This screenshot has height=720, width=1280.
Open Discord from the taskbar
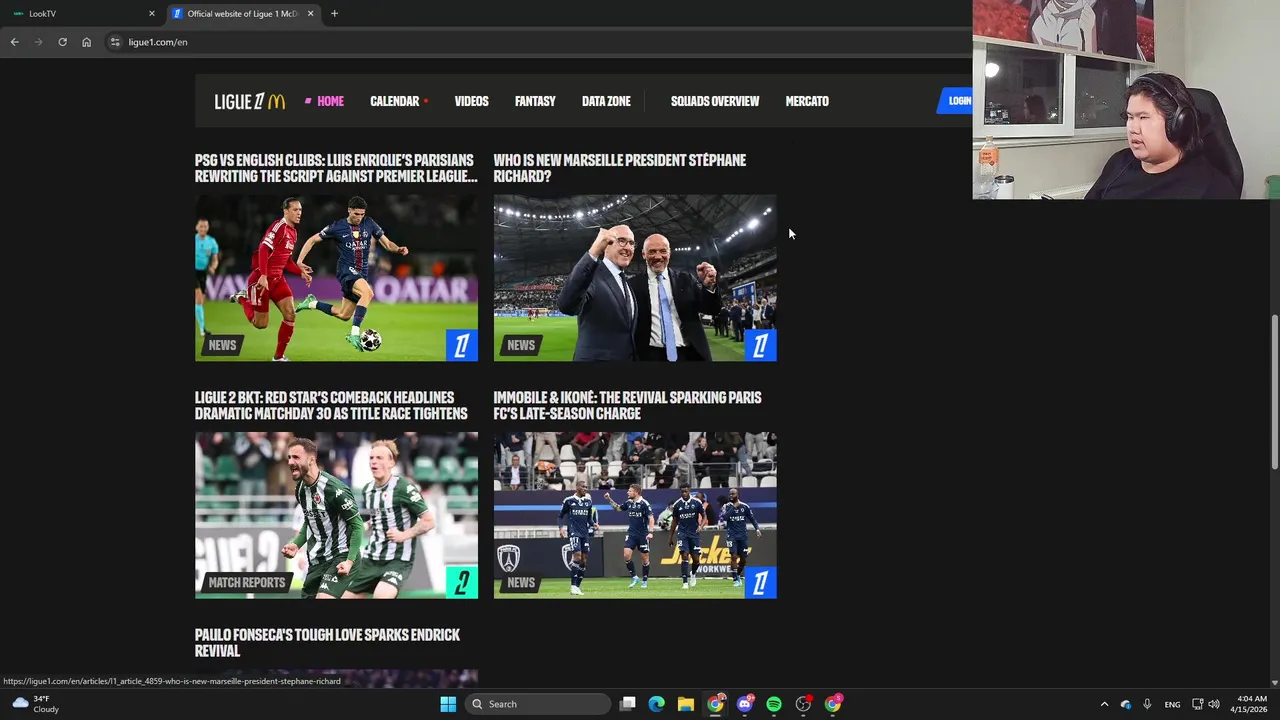coord(745,704)
